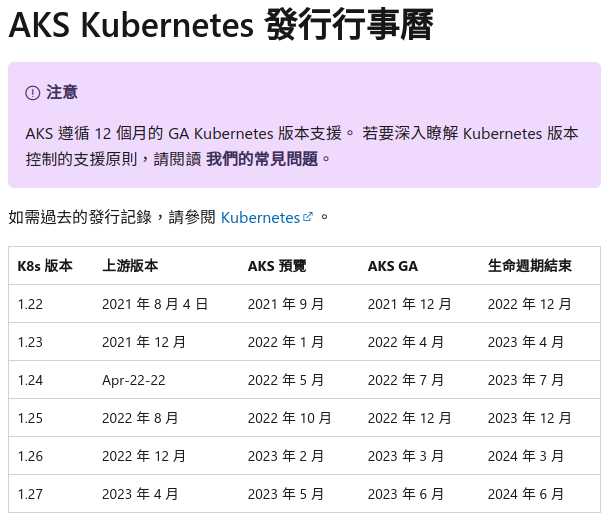Select version cell 1.27
This screenshot has width=612, height=522.
point(30,494)
